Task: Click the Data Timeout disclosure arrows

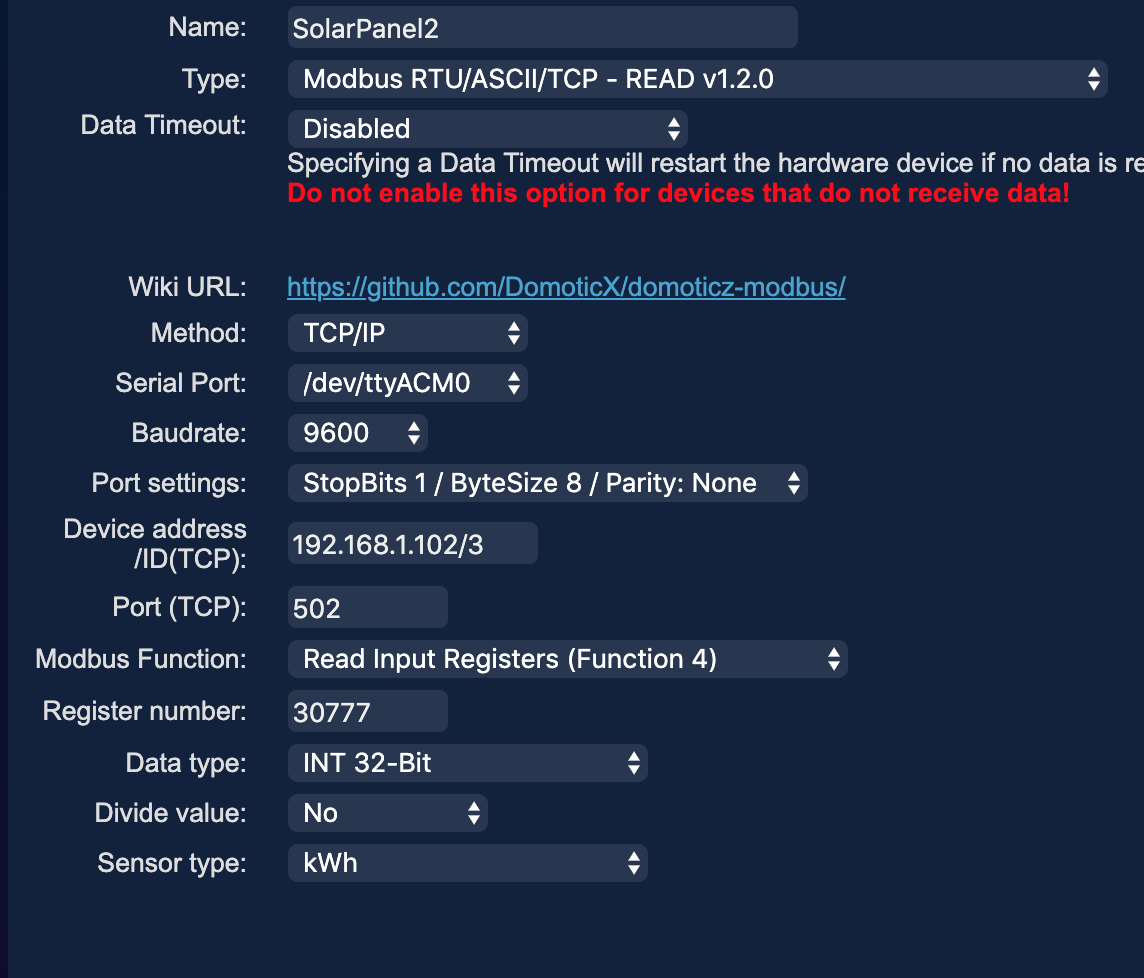Action: coord(674,129)
